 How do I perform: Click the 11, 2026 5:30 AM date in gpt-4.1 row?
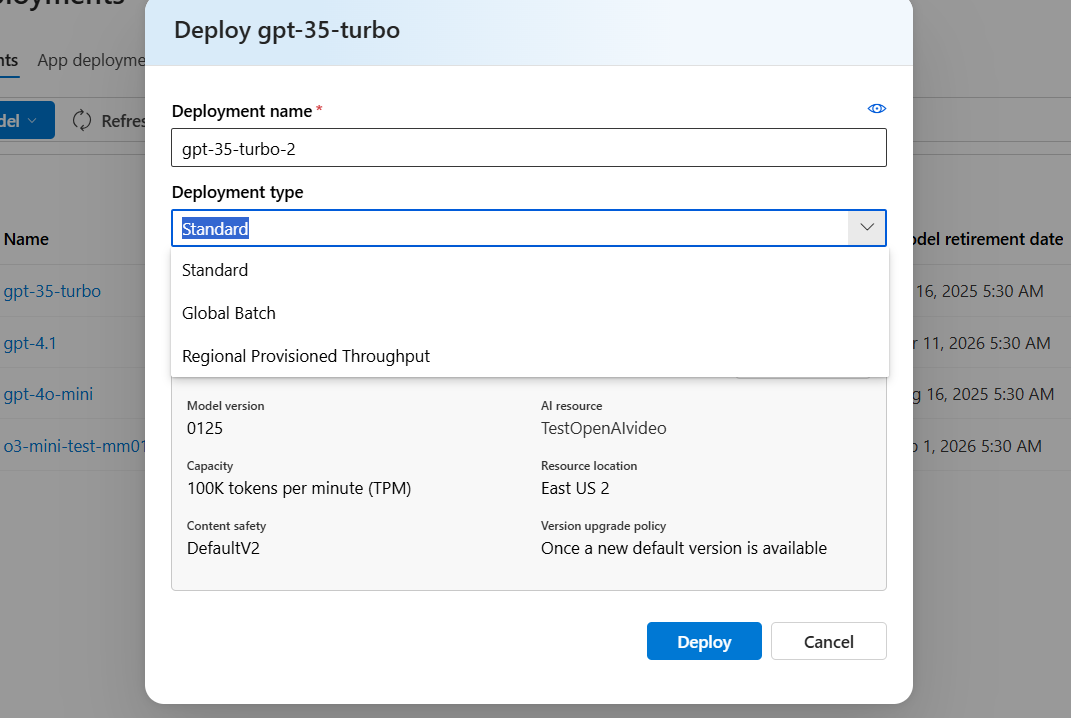click(x=986, y=343)
